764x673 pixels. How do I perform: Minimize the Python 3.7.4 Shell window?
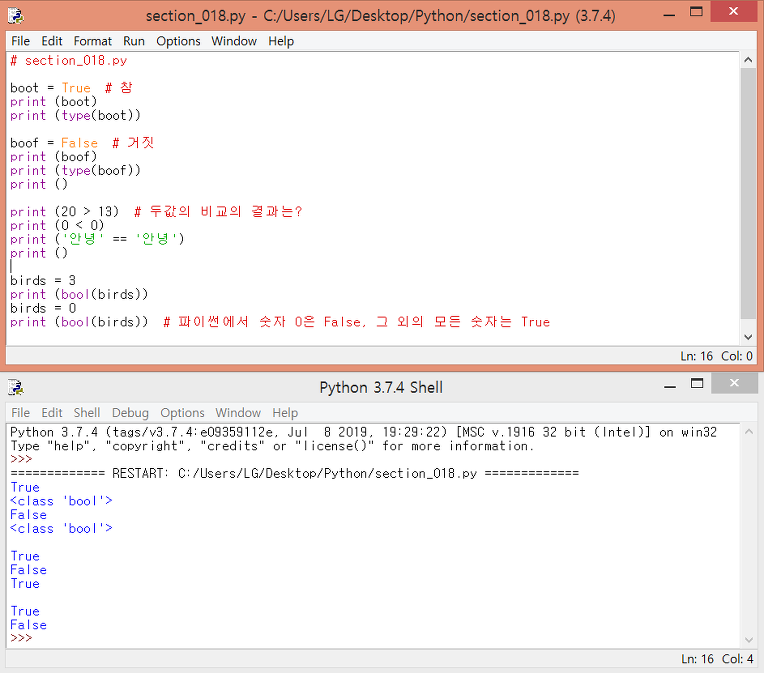coord(670,386)
